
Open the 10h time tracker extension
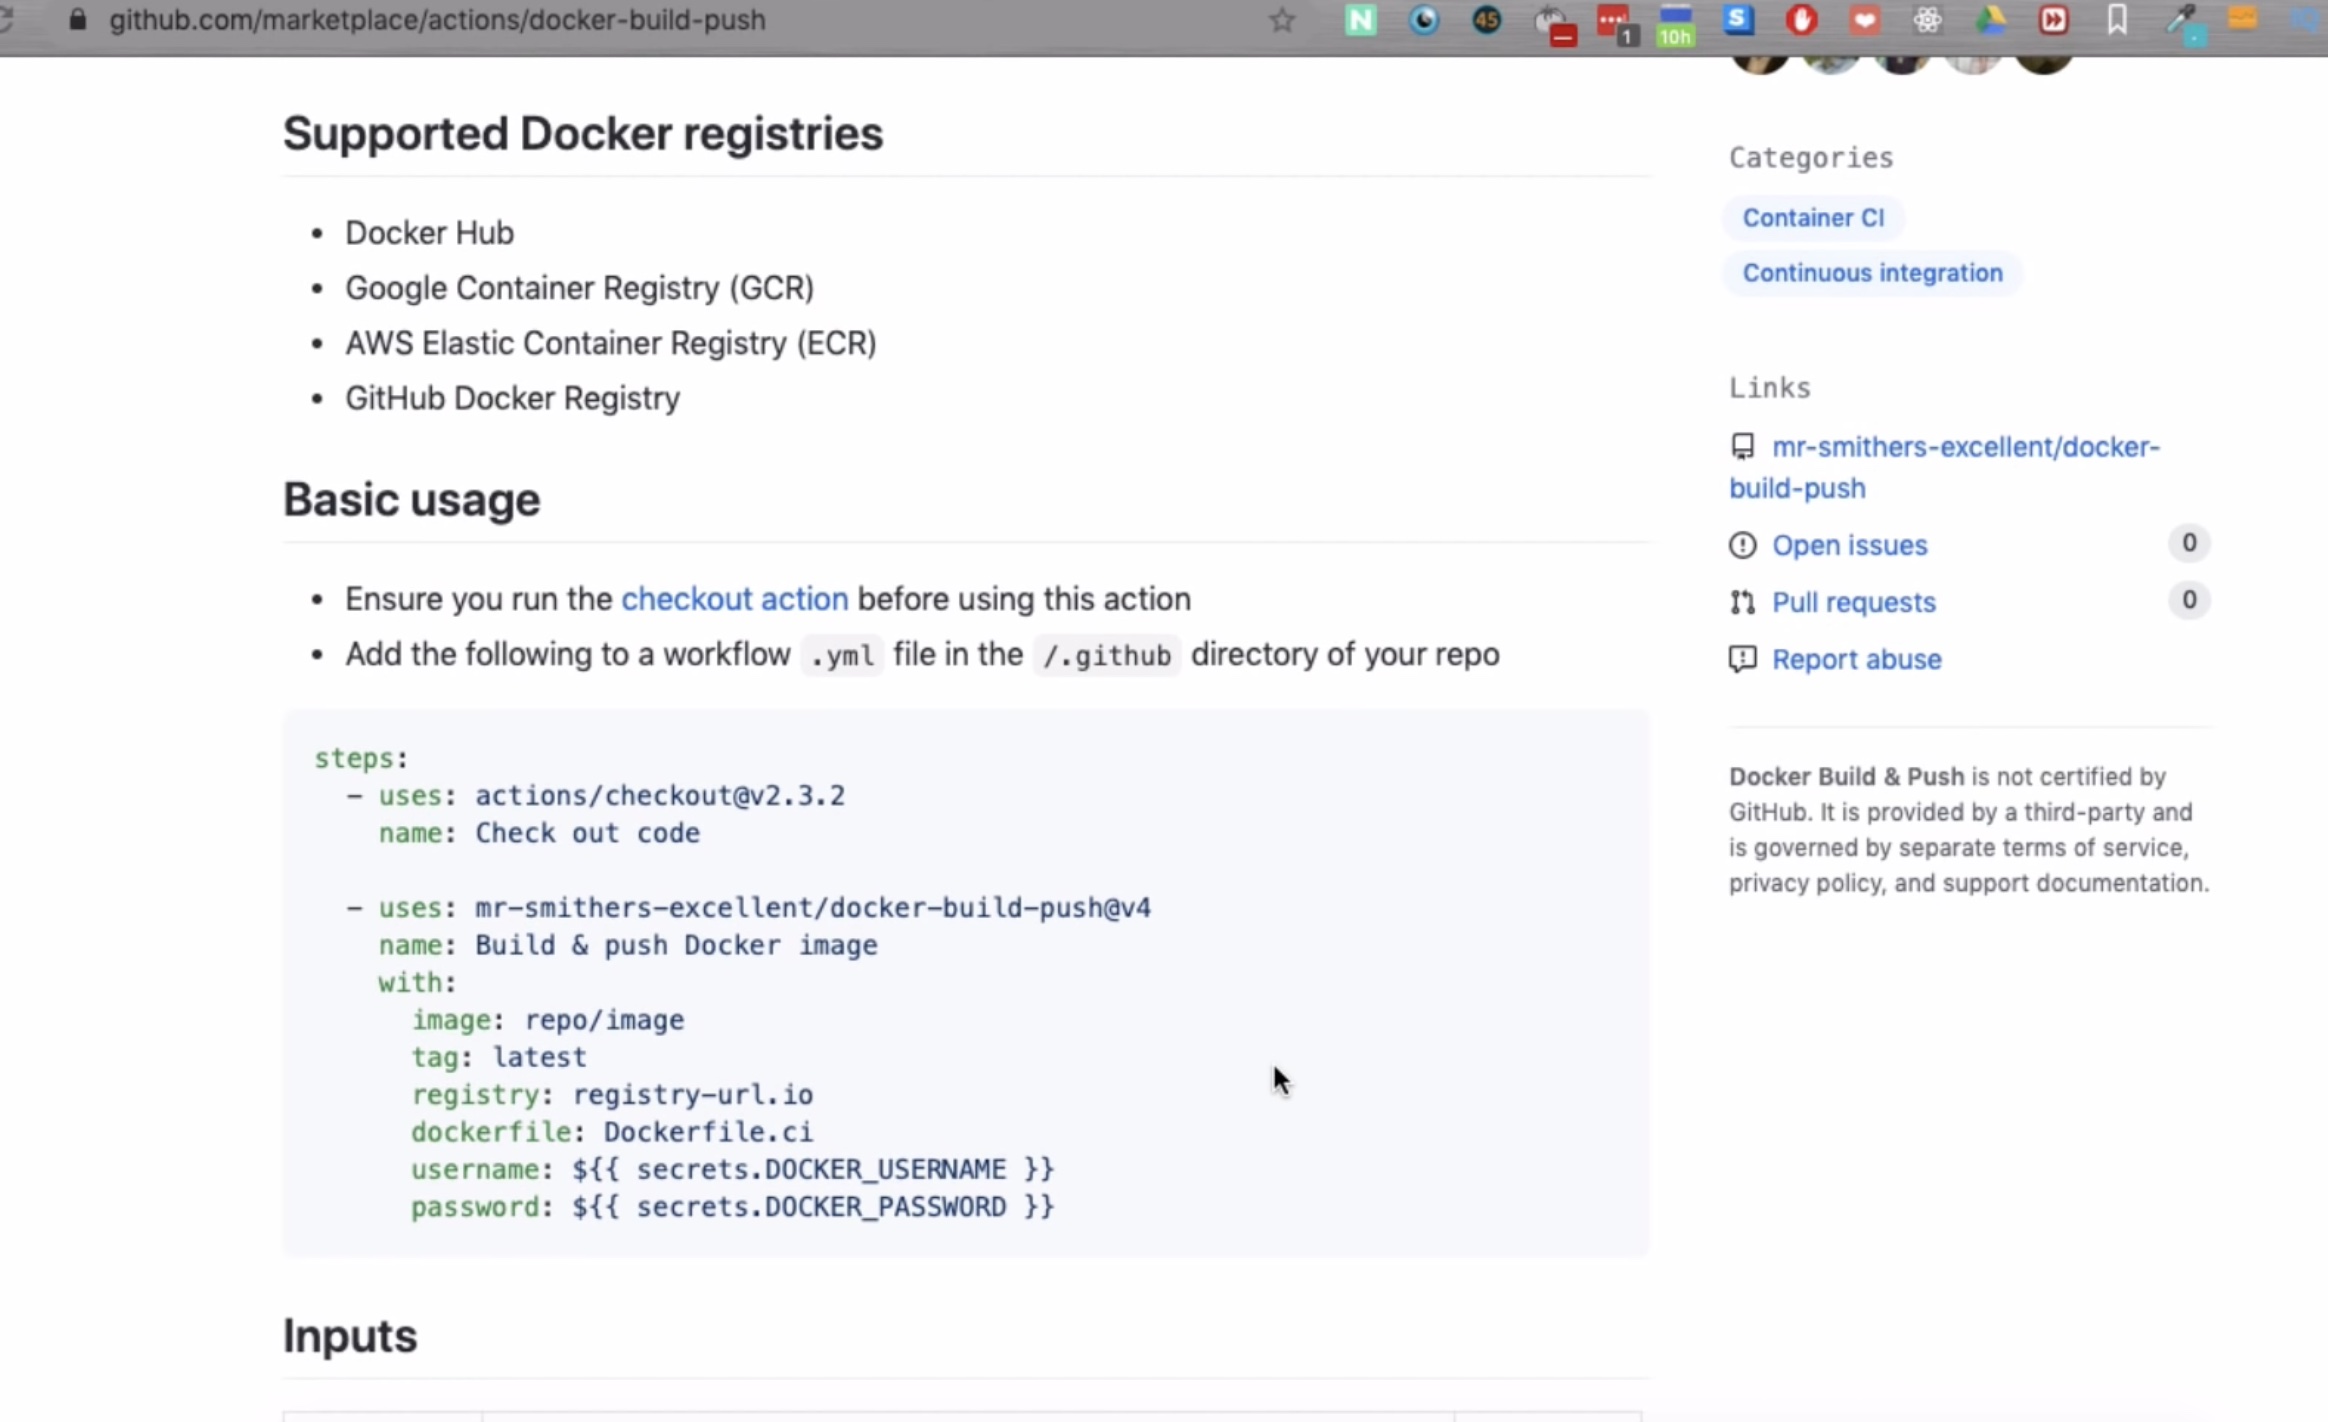coord(1676,24)
